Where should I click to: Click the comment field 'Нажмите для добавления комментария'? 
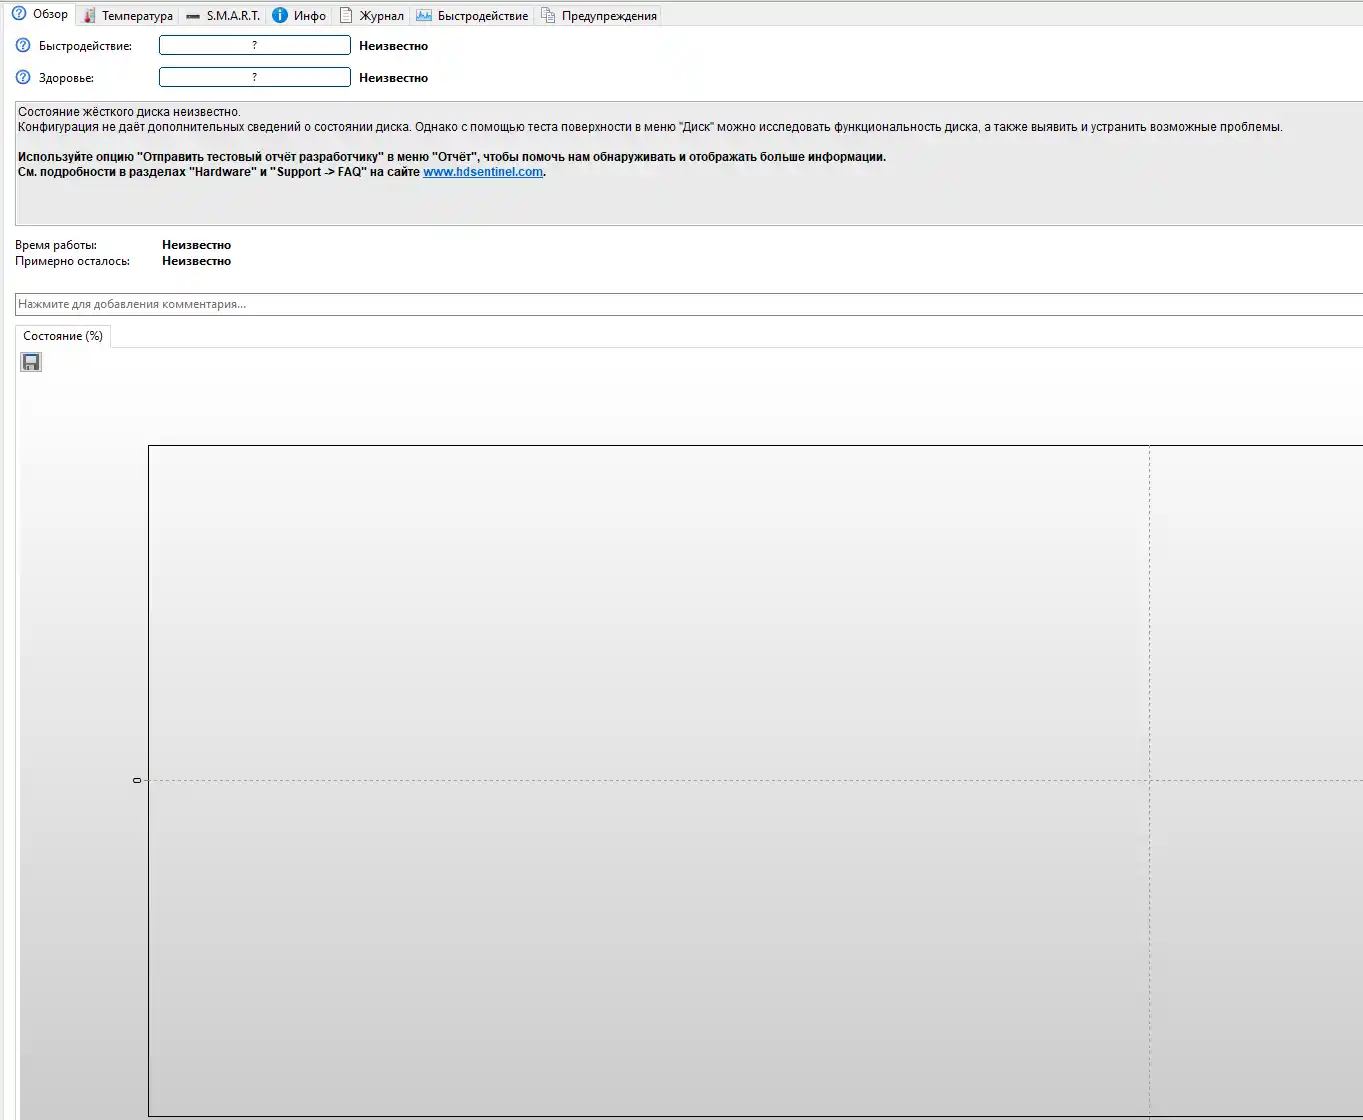(689, 304)
